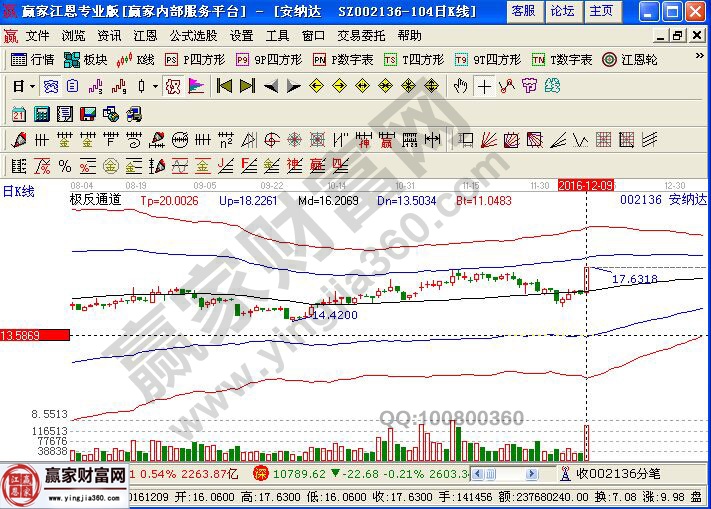Open the 日 period dropdown
The height and width of the screenshot is (509, 711).
[x=22, y=86]
